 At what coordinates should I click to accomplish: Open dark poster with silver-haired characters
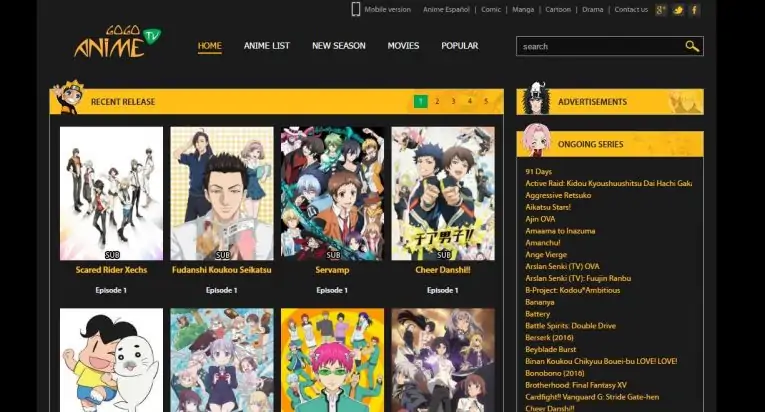tap(443, 360)
